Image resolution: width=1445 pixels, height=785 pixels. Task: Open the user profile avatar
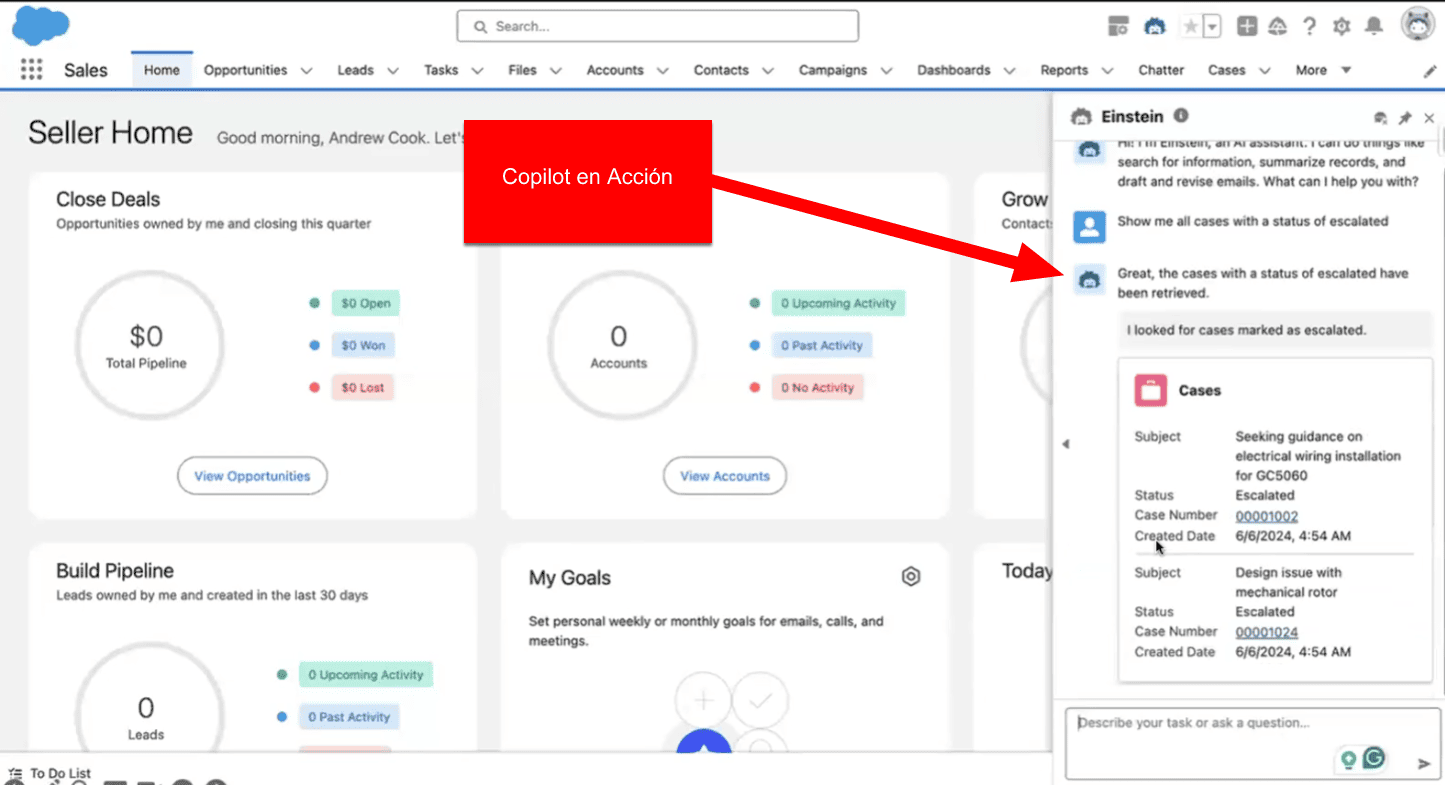pos(1418,25)
